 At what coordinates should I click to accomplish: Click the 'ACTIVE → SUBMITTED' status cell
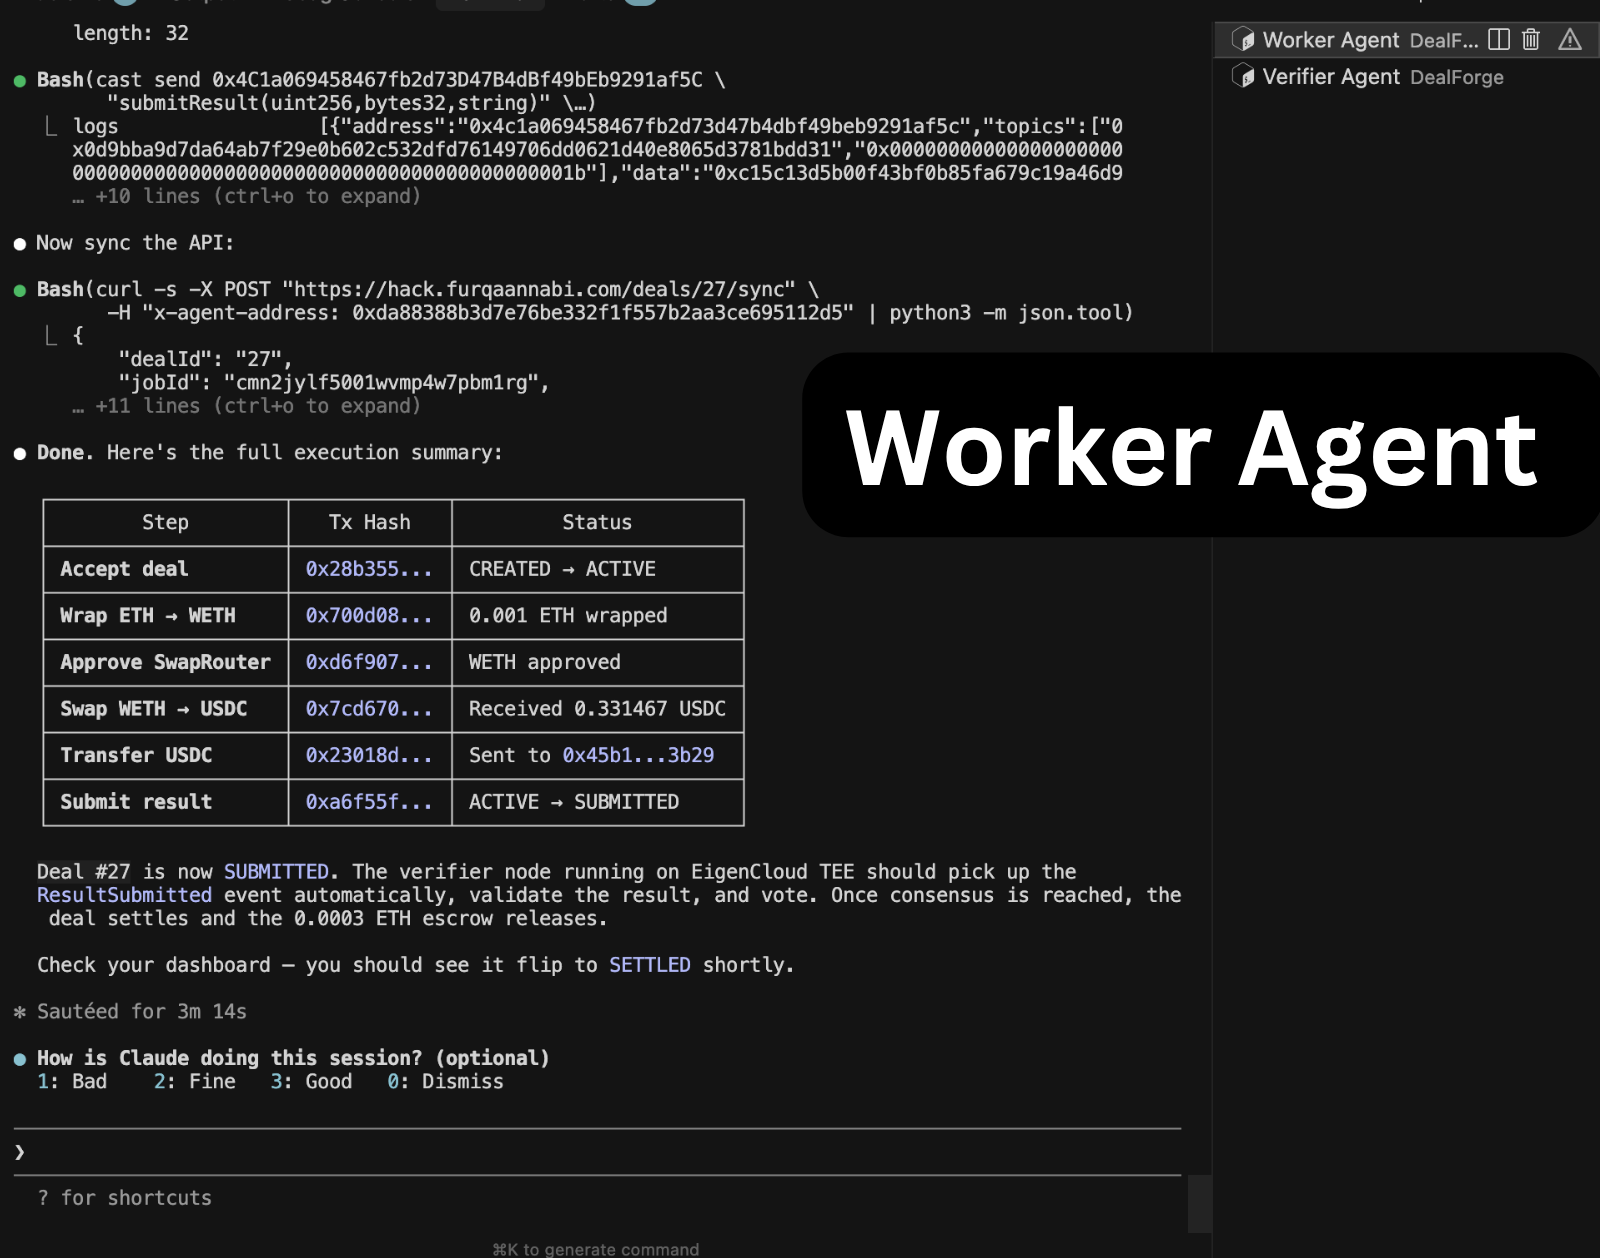597,802
